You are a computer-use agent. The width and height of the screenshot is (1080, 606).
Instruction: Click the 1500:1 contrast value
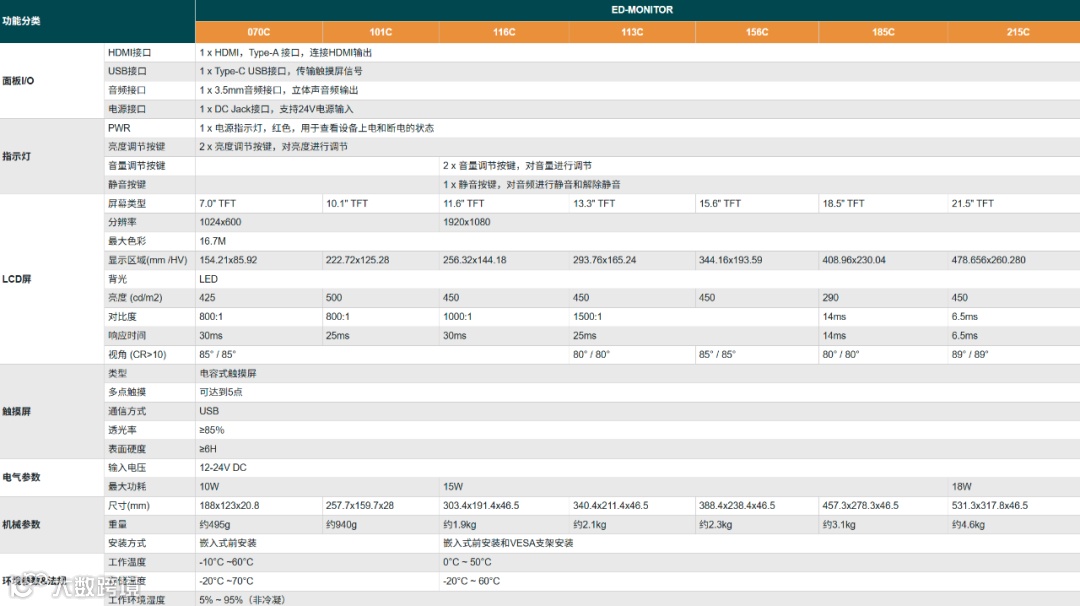click(588, 317)
